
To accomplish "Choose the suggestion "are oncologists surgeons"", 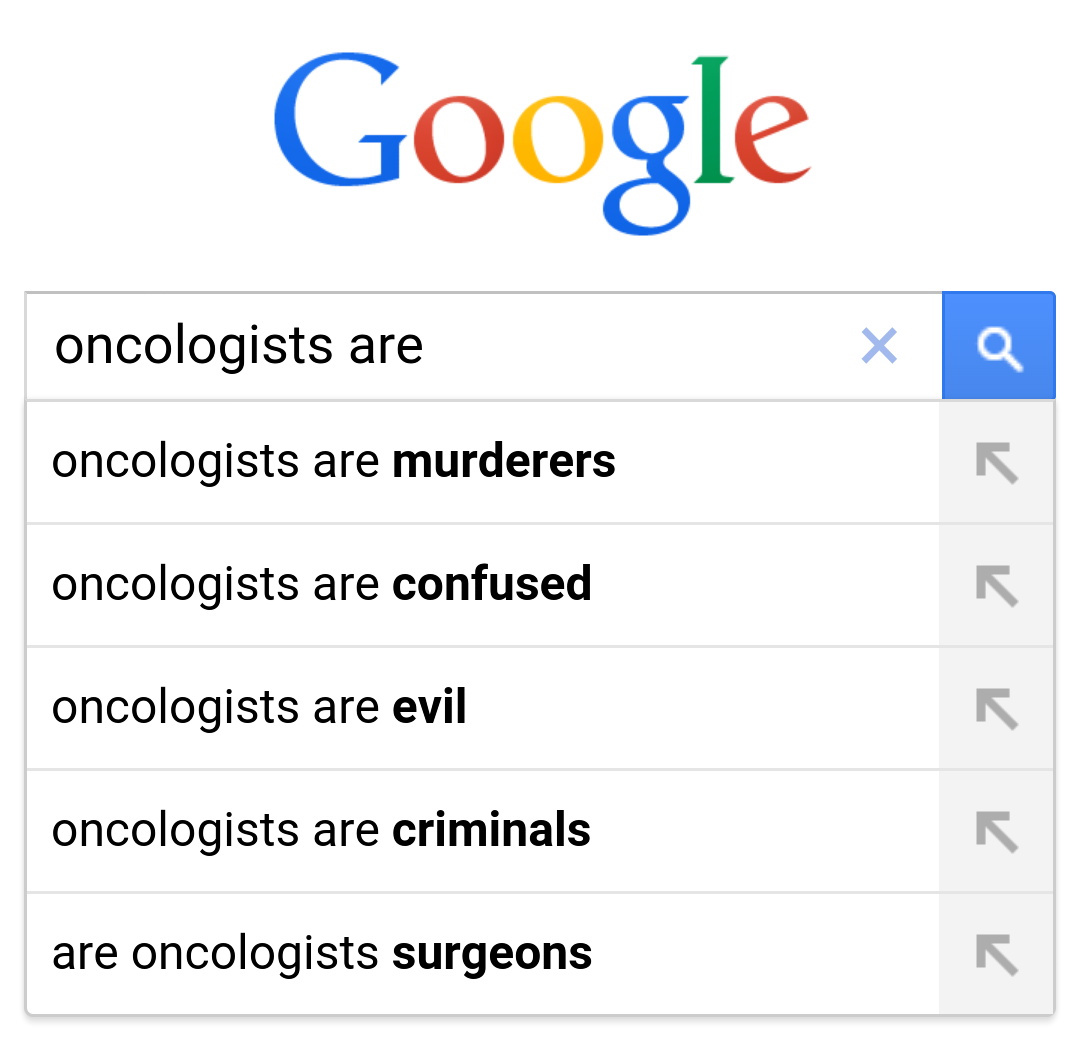I will pyautogui.click(x=322, y=954).
